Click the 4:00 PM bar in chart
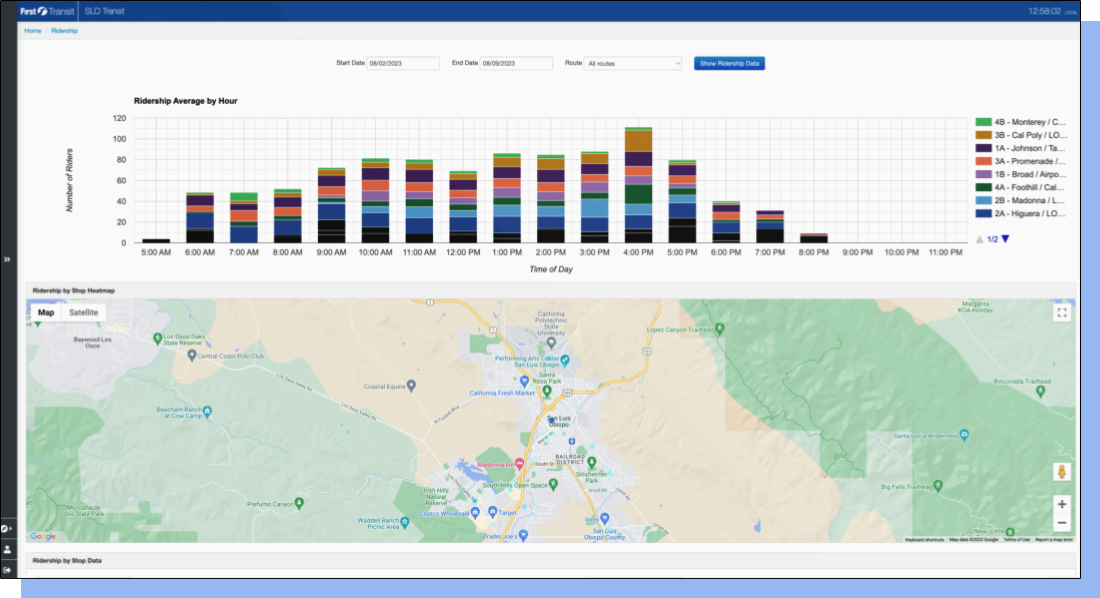 638,185
